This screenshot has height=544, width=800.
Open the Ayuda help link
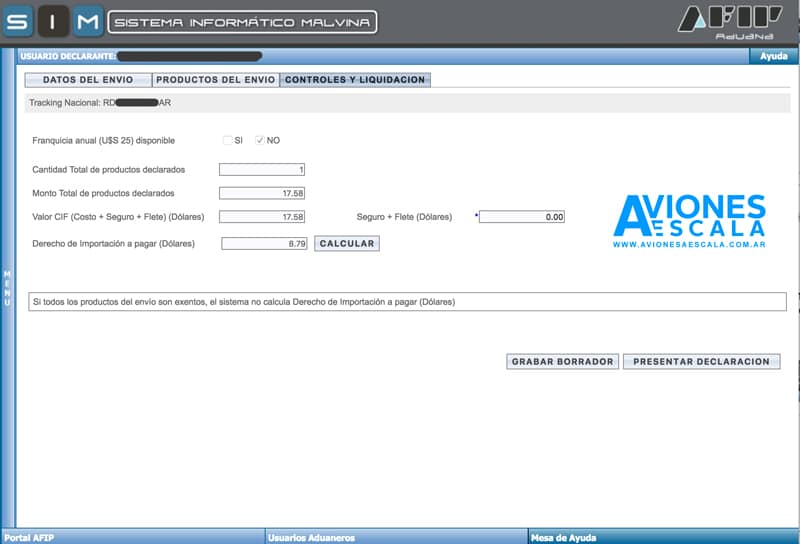tap(773, 56)
